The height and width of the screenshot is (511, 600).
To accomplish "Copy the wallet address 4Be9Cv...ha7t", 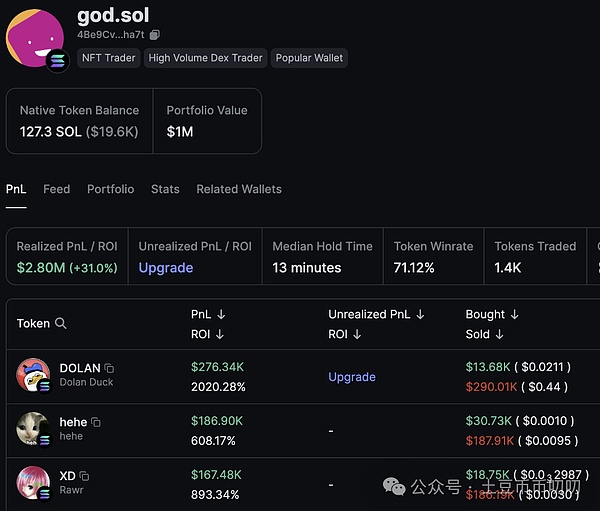I will 155,35.
